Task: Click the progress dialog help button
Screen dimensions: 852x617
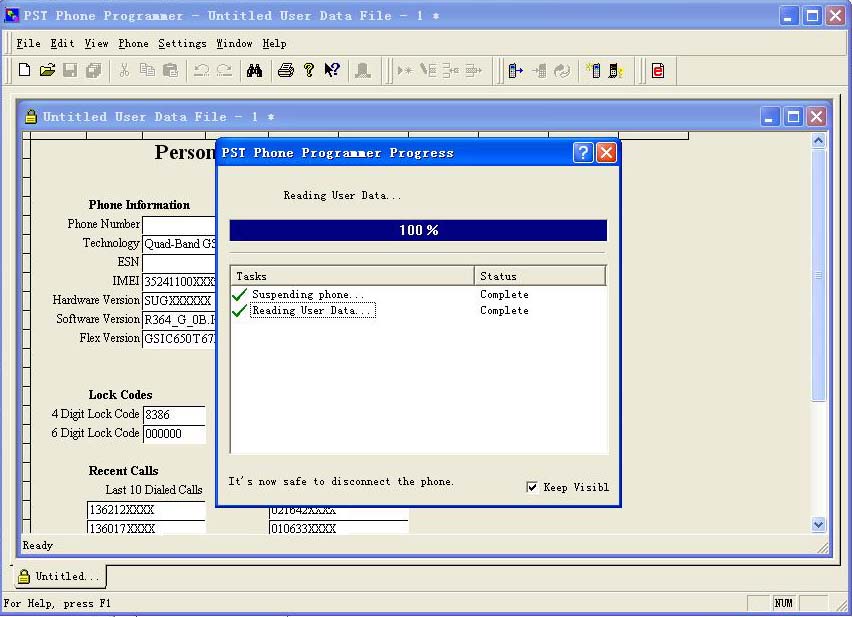Action: coord(583,153)
